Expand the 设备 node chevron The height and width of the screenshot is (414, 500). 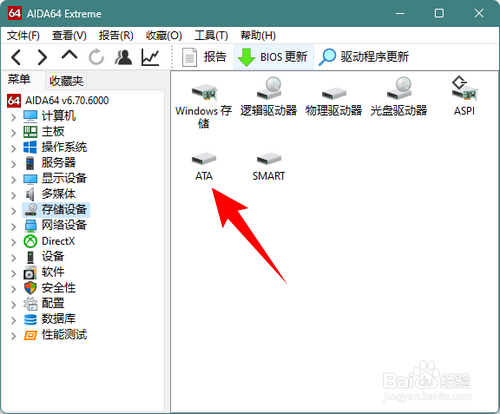(x=13, y=258)
